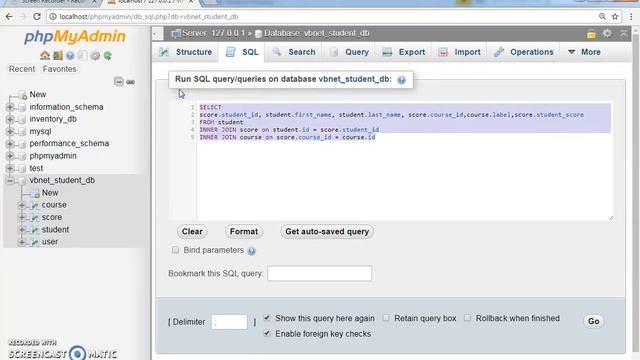The width and height of the screenshot is (640, 360).
Task: Click the score table icon
Action: pos(35,218)
